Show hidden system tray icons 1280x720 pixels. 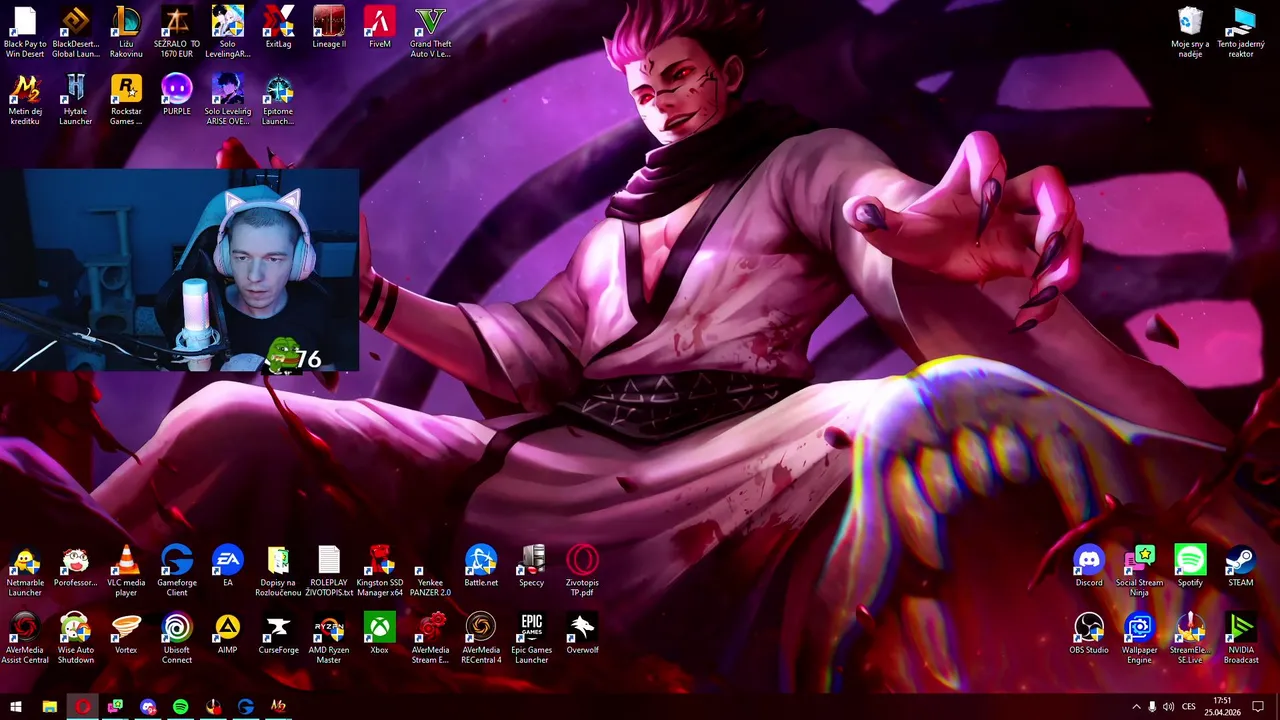pos(1136,707)
